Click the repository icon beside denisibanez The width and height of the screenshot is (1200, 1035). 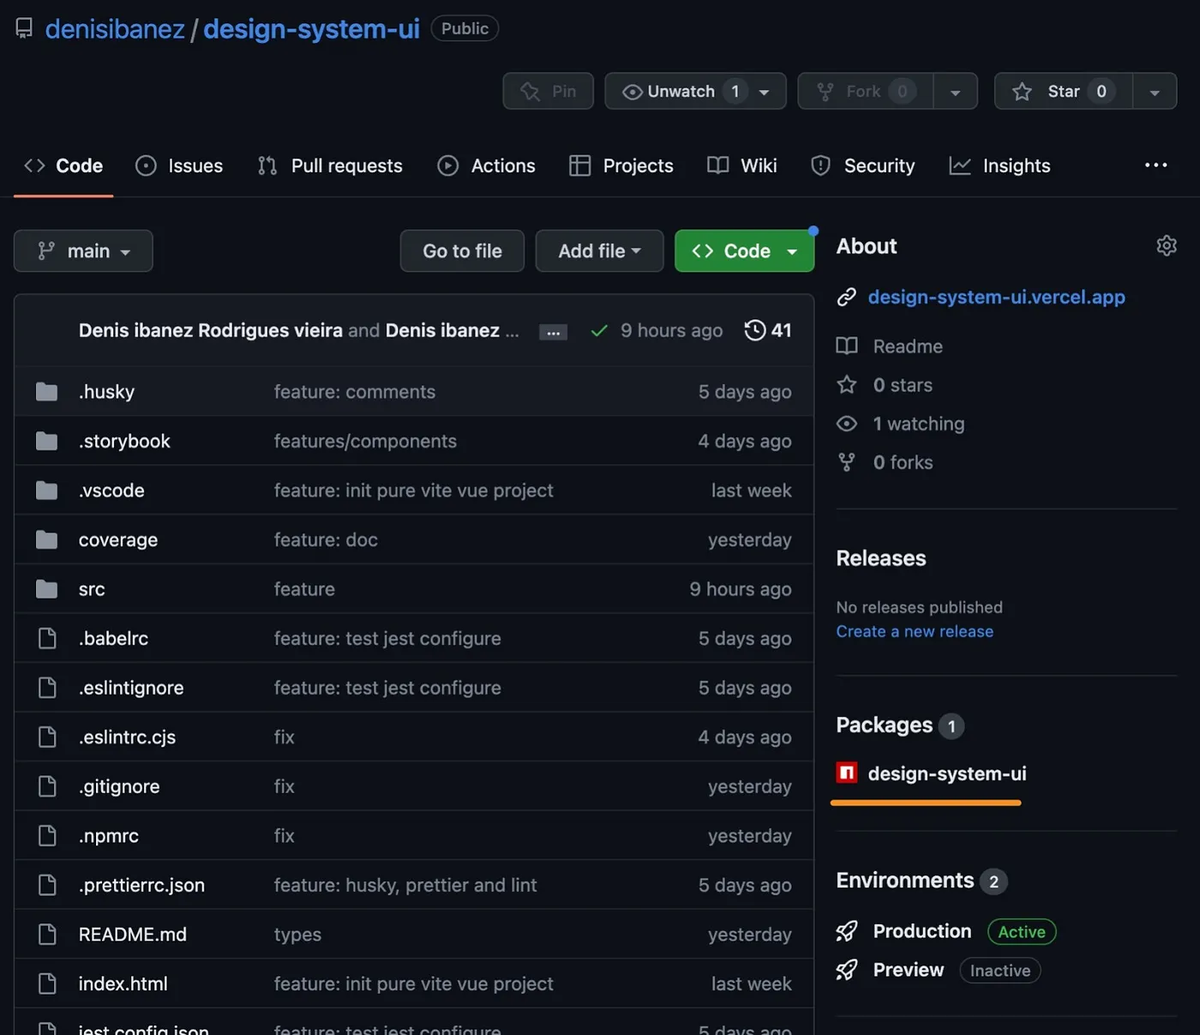tap(24, 28)
